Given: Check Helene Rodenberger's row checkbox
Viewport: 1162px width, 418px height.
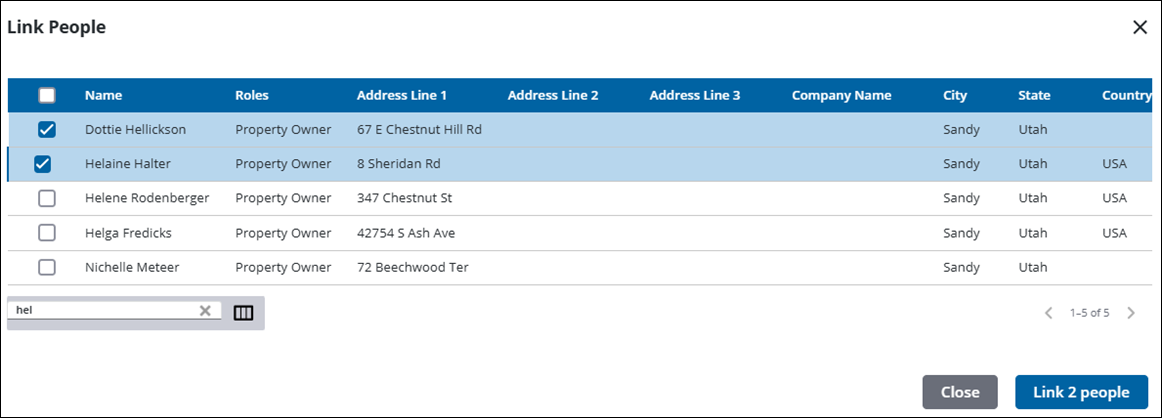Looking at the screenshot, I should (x=47, y=198).
